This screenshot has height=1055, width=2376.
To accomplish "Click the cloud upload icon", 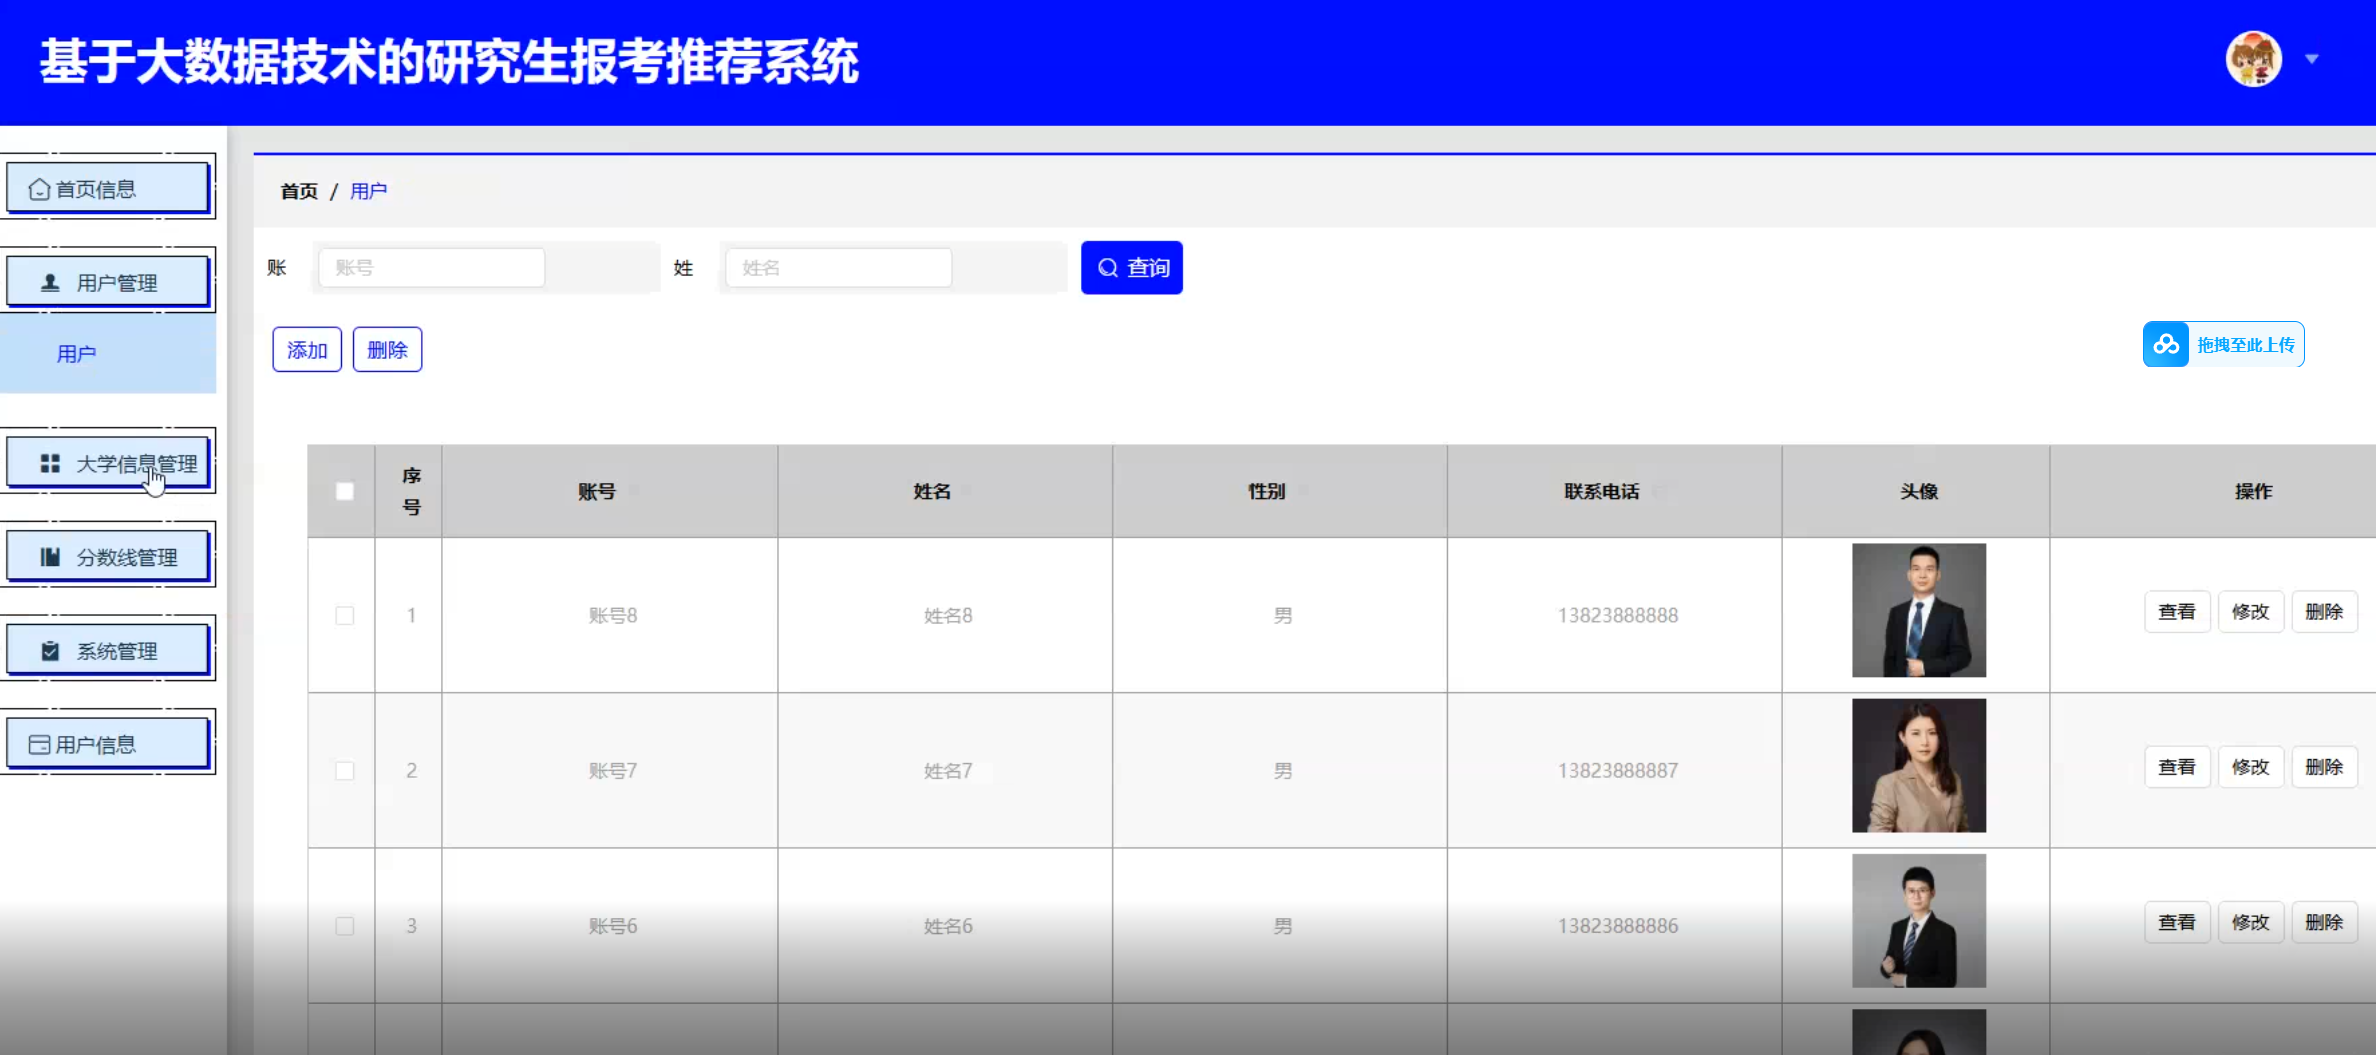I will [2166, 345].
